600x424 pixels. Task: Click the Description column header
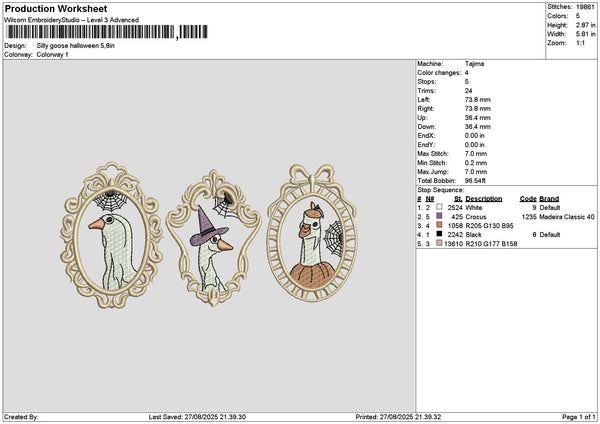(484, 199)
